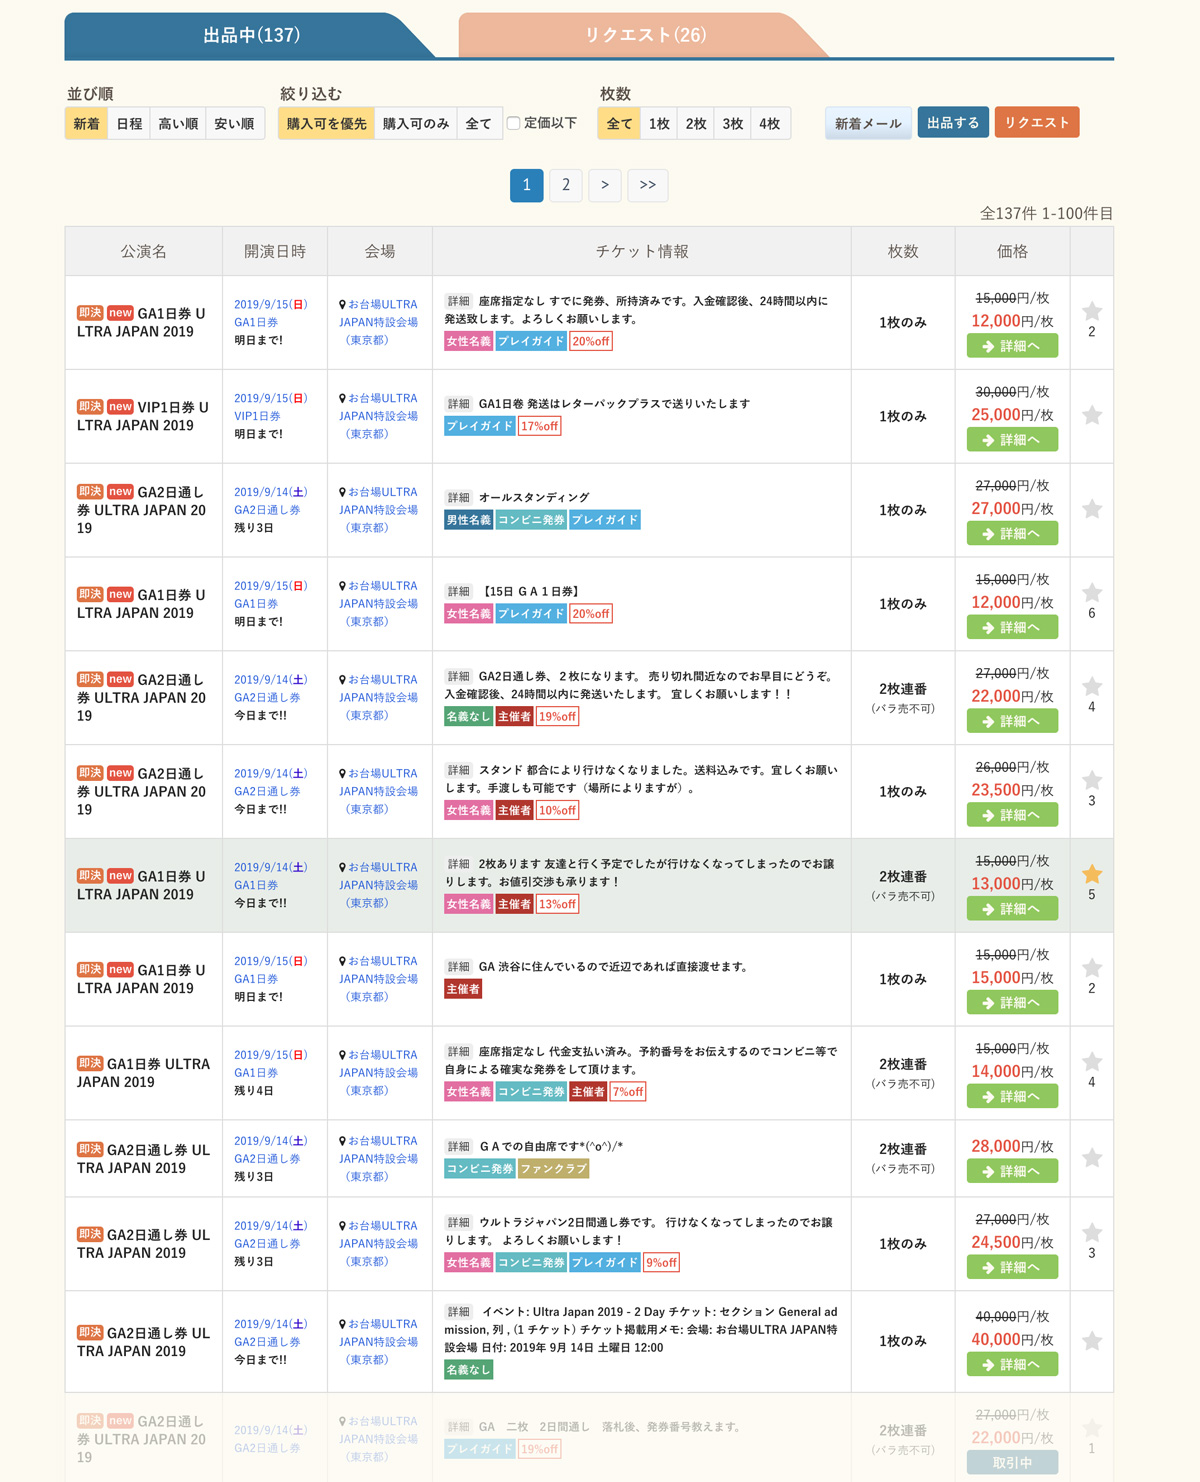1200x1482 pixels.
Task: Go to page 2
Action: (566, 185)
